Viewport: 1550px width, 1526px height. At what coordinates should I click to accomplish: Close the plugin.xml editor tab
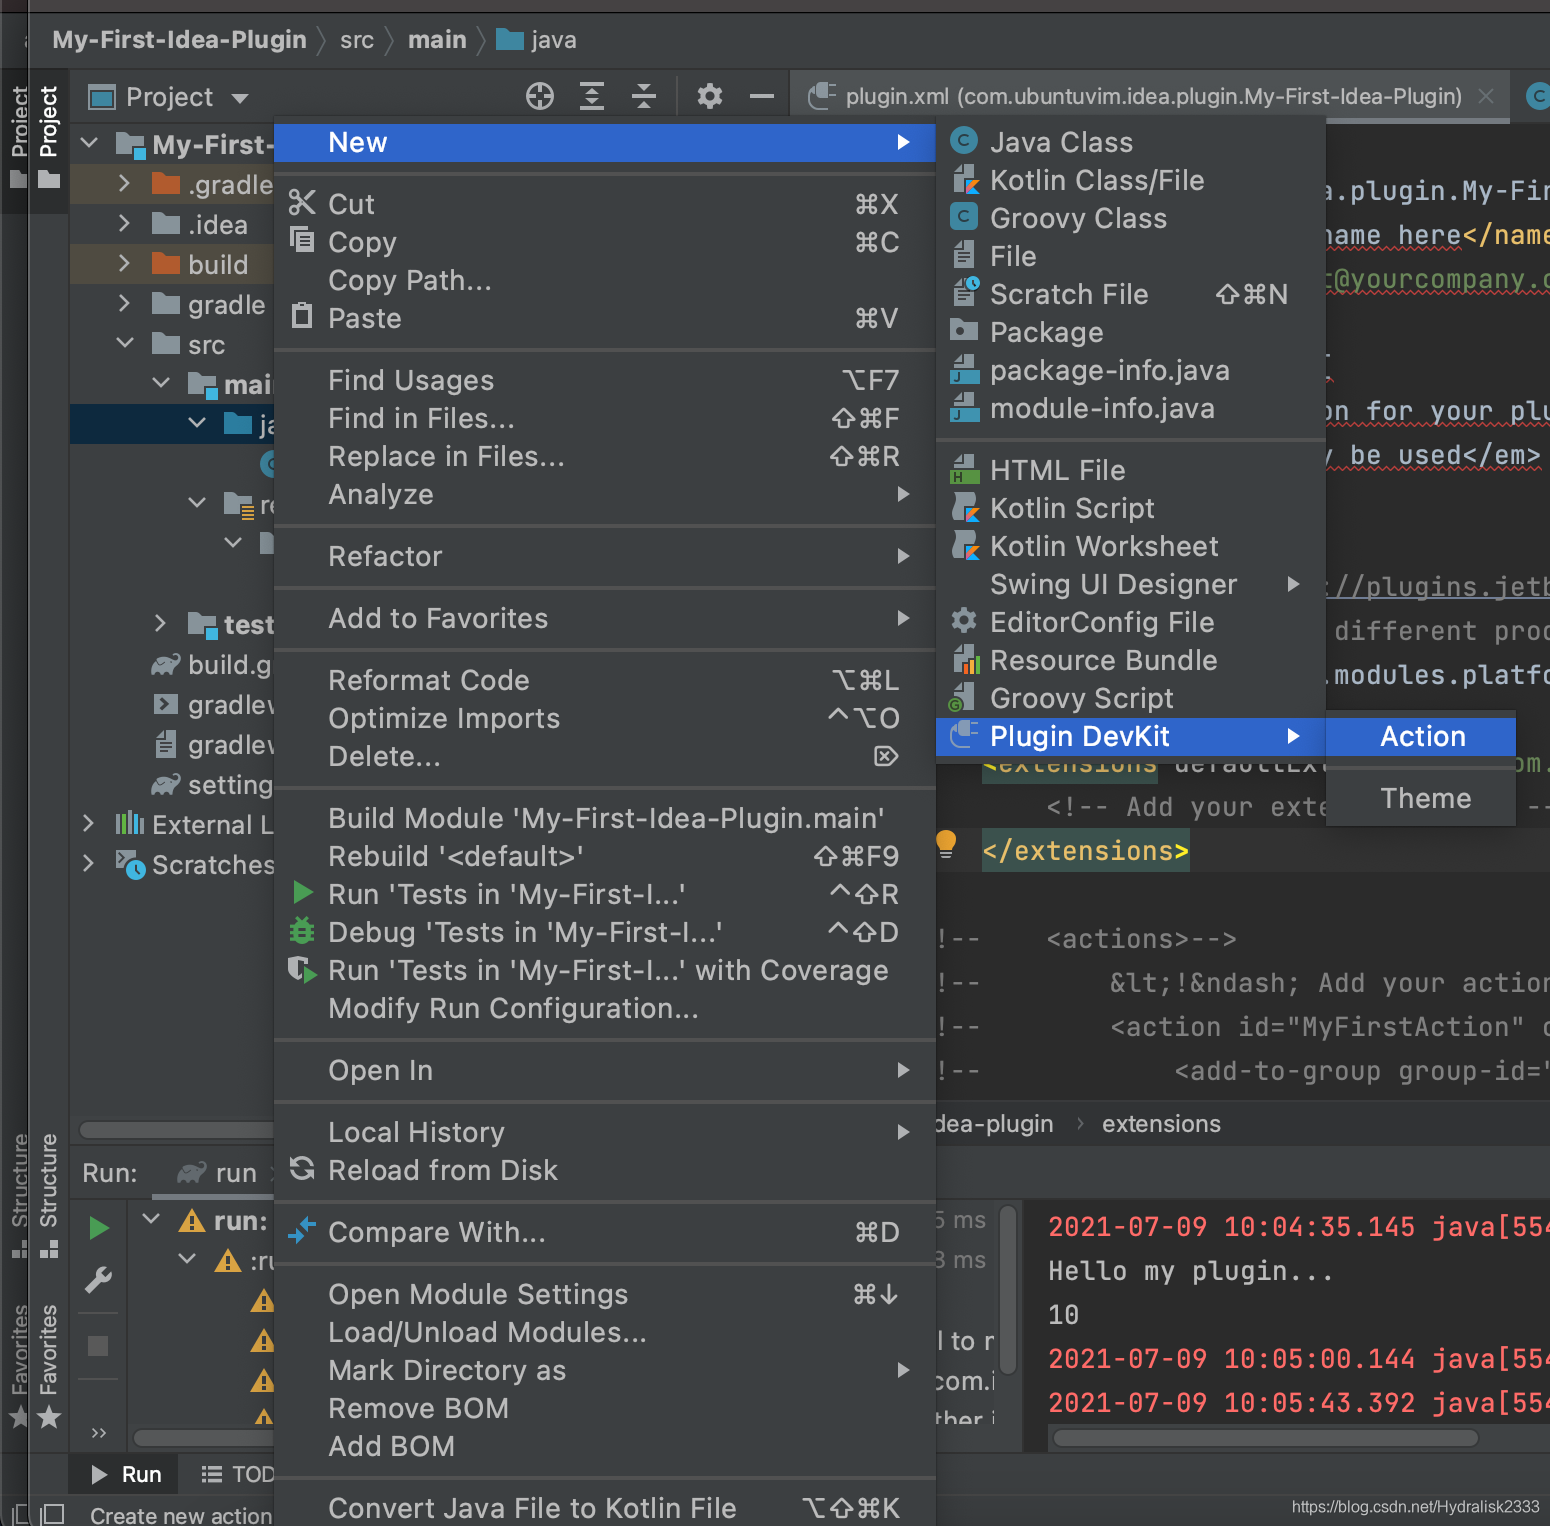coord(1486,96)
